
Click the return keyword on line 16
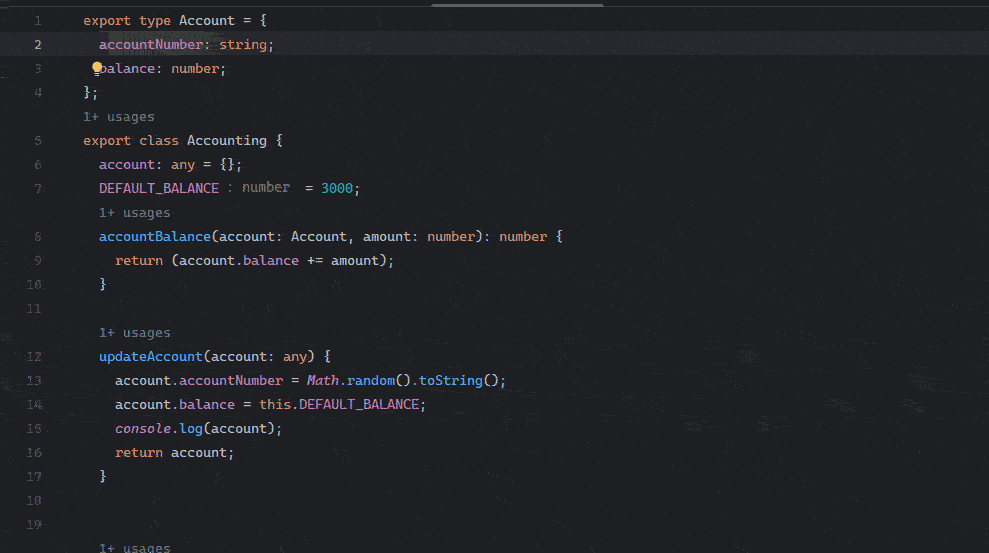click(x=138, y=453)
